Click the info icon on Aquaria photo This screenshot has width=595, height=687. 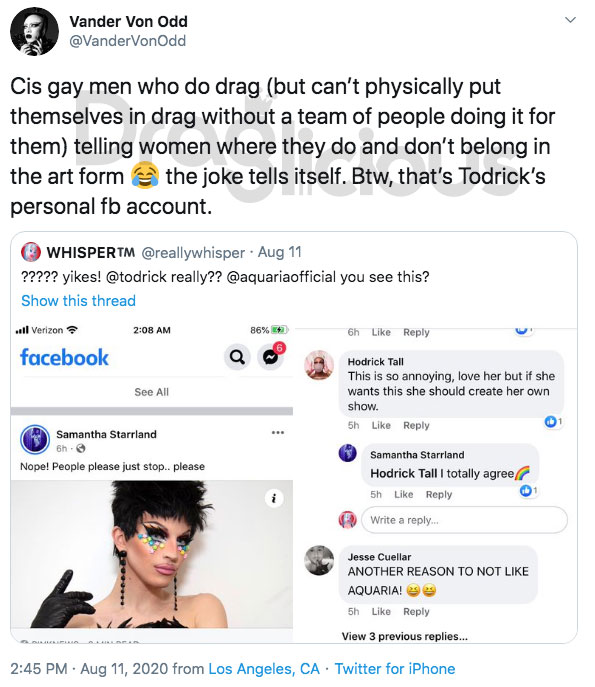274,498
